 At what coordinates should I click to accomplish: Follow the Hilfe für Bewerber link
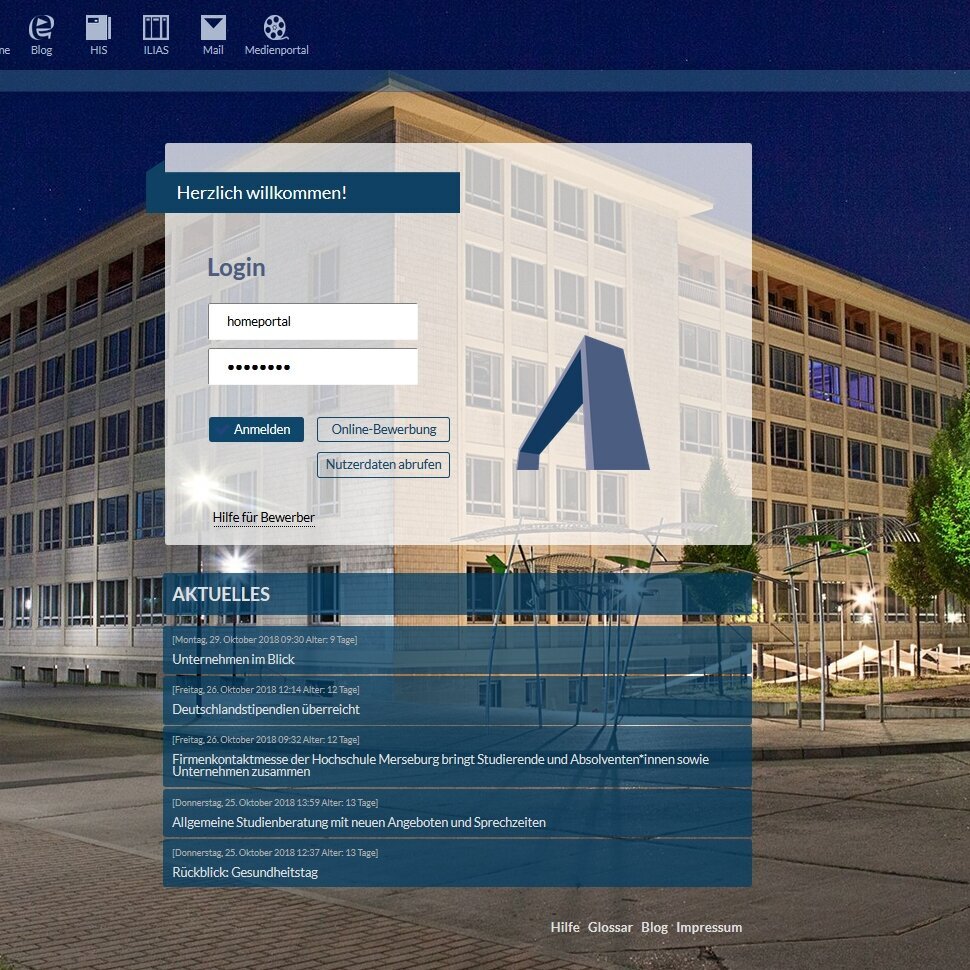263,518
